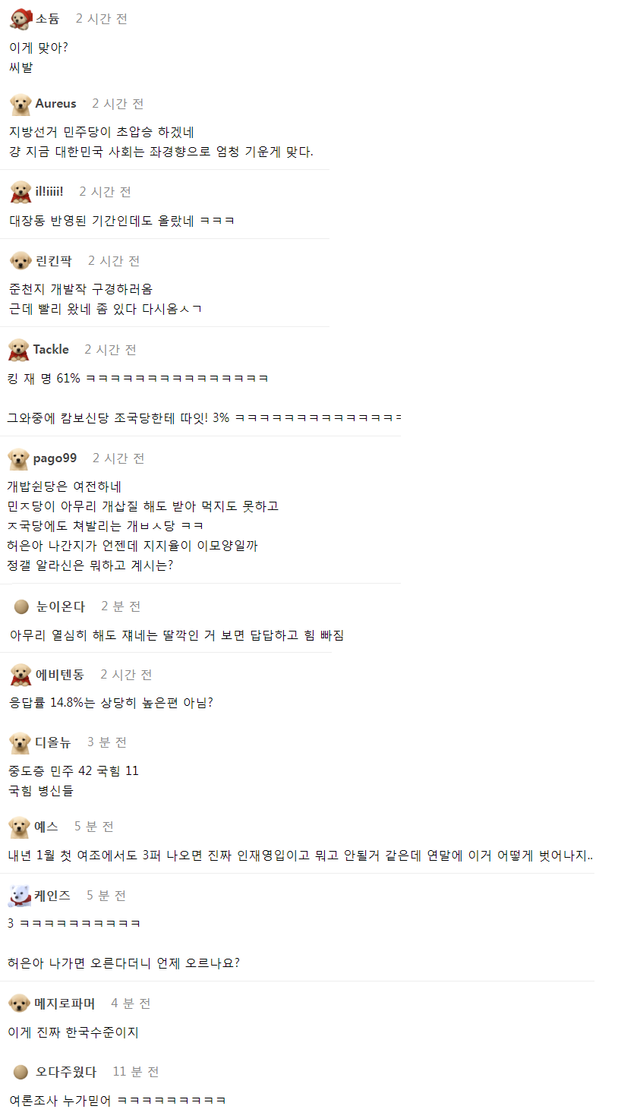Image resolution: width=640 pixels, height=1118 pixels.
Task: Click 눈이온다's round brown avatar
Action: pos(21,607)
